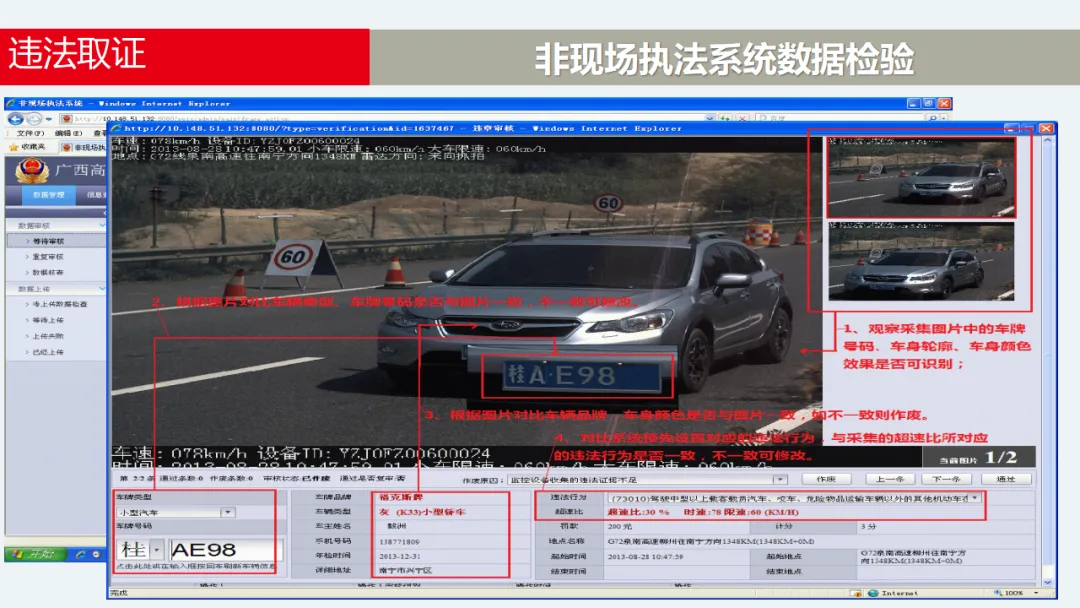This screenshot has height=608, width=1080.
Task: Click the 138771809 phone number value
Action: click(399, 542)
